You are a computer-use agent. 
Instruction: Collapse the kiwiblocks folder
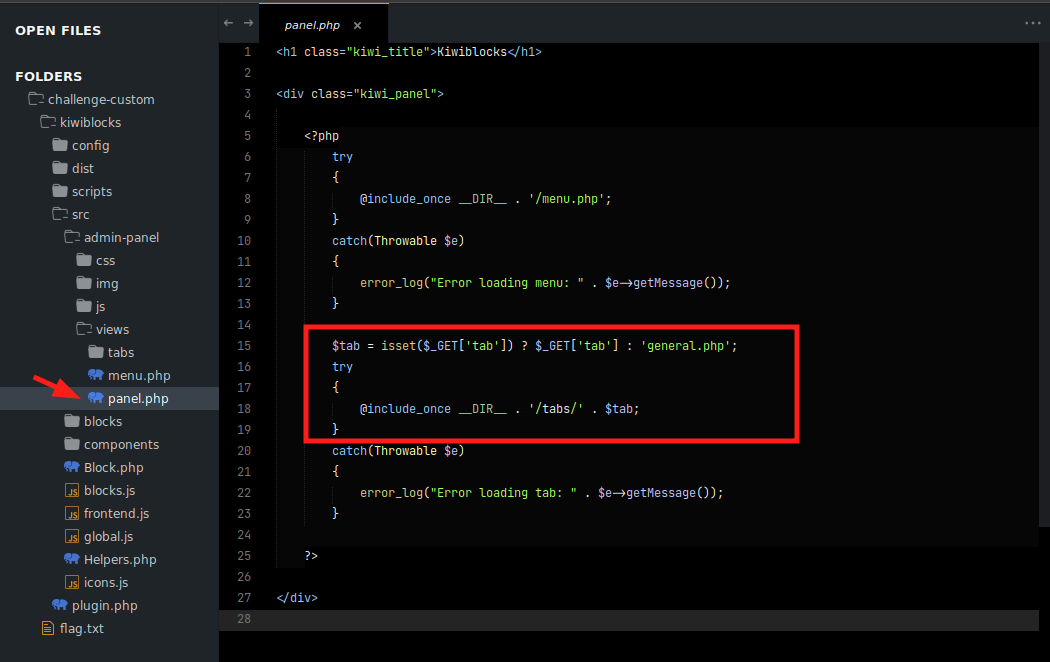tap(80, 122)
